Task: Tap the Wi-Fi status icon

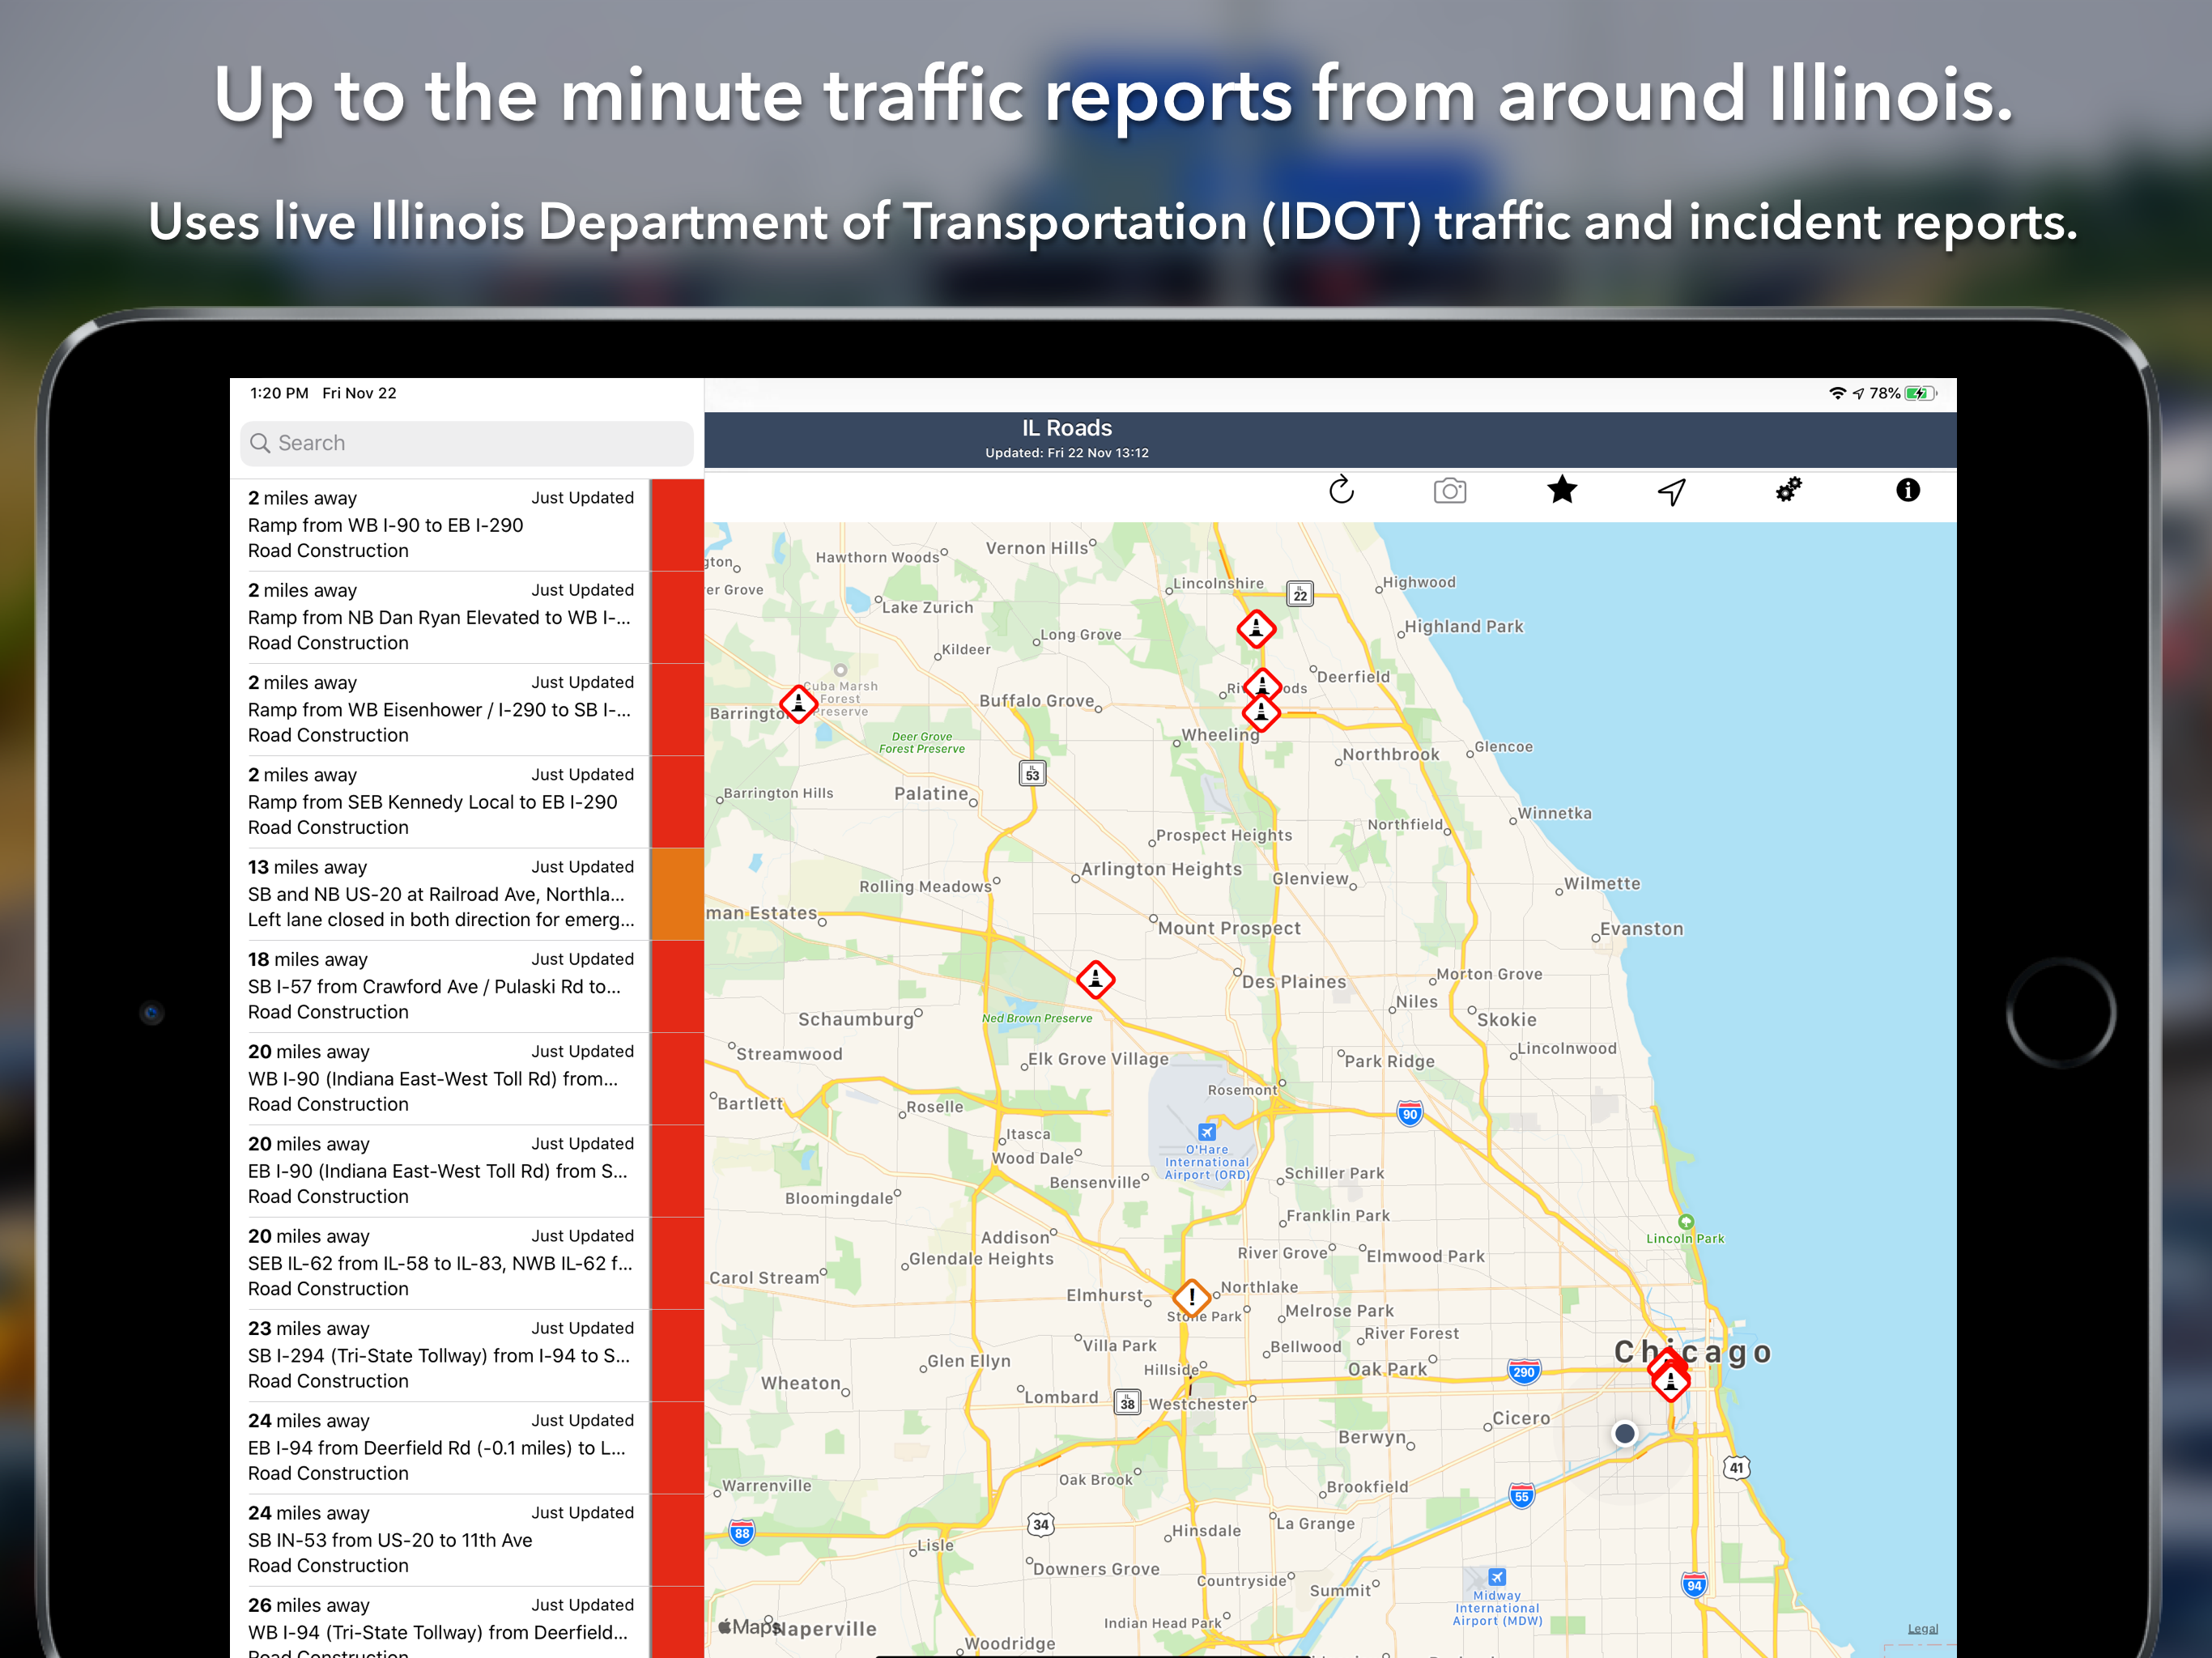Action: coord(1837,394)
